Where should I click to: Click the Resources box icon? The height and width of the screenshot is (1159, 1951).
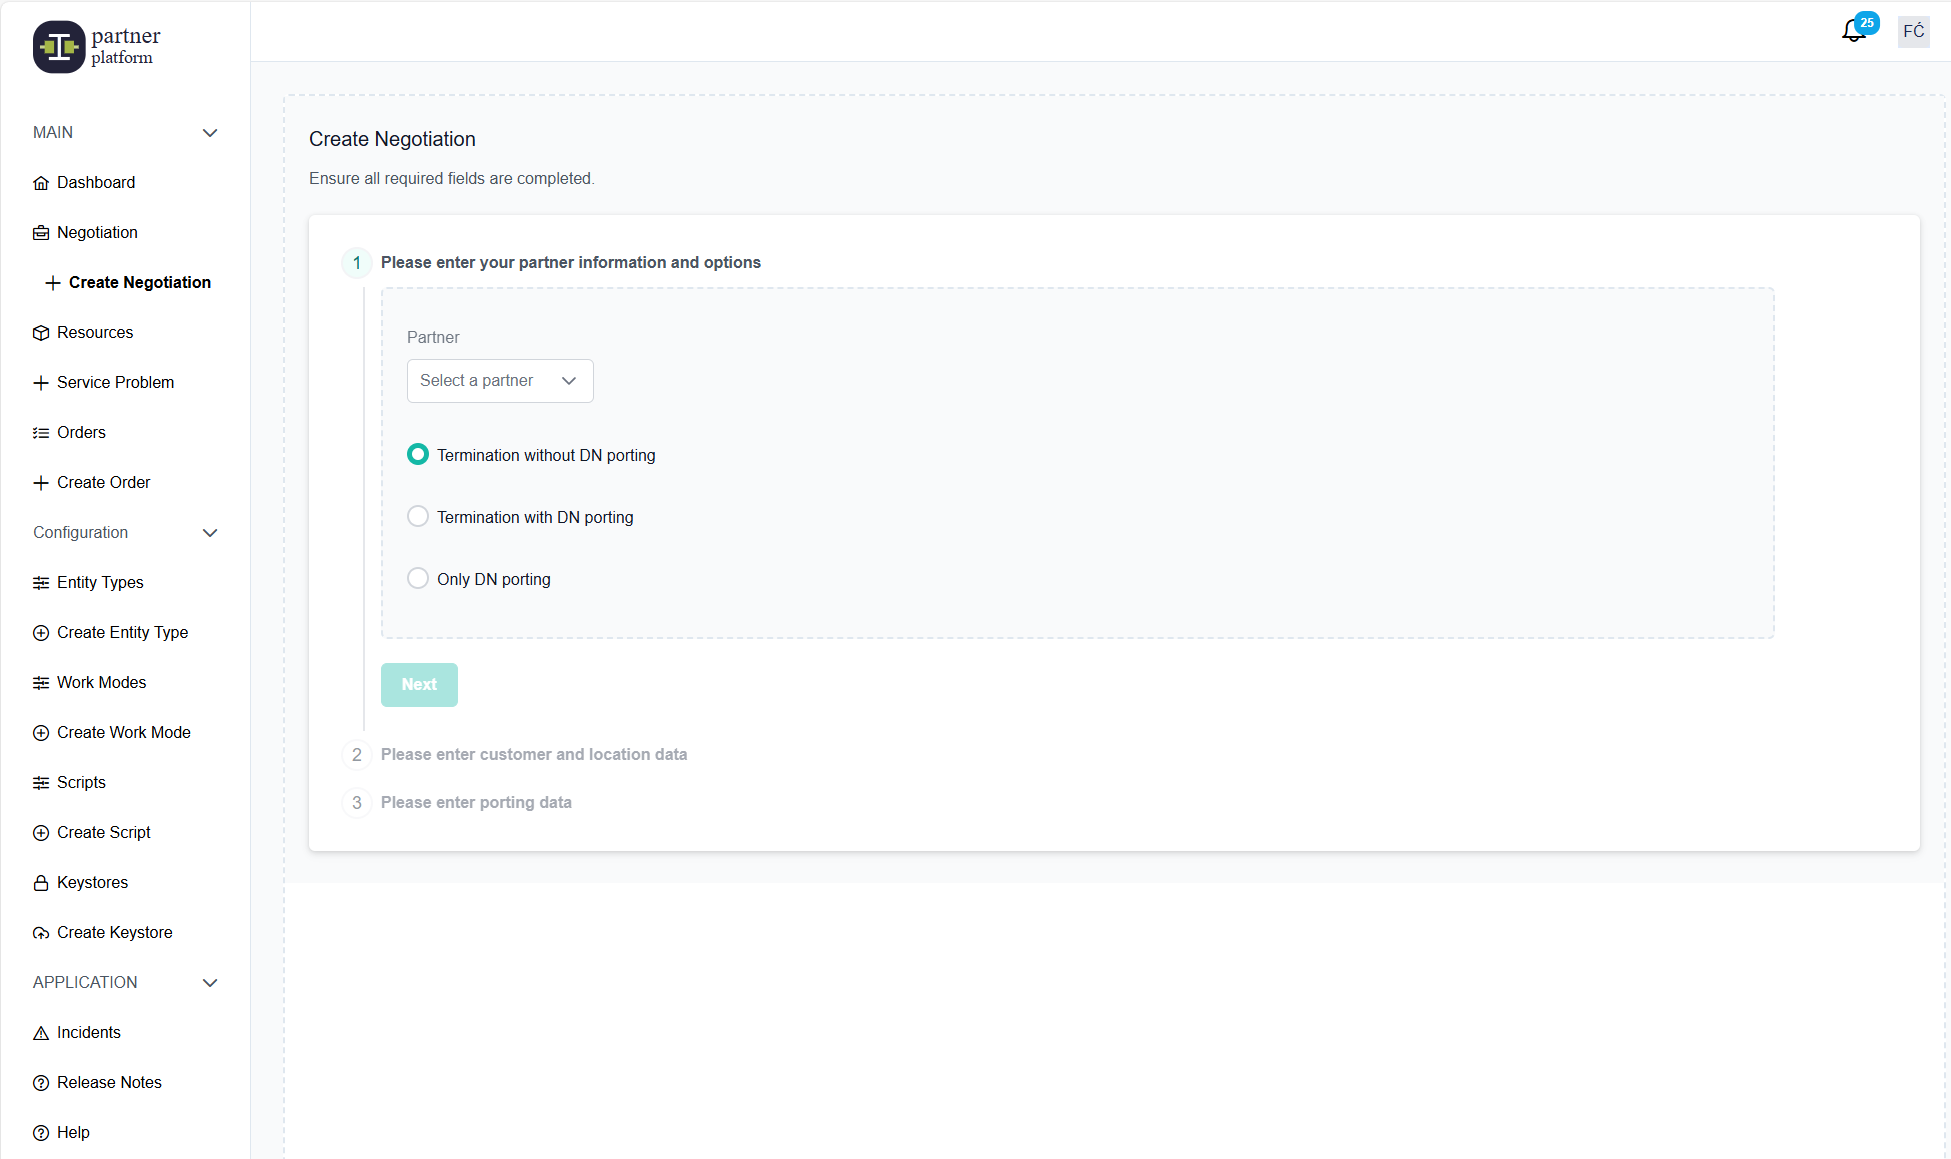click(x=41, y=333)
